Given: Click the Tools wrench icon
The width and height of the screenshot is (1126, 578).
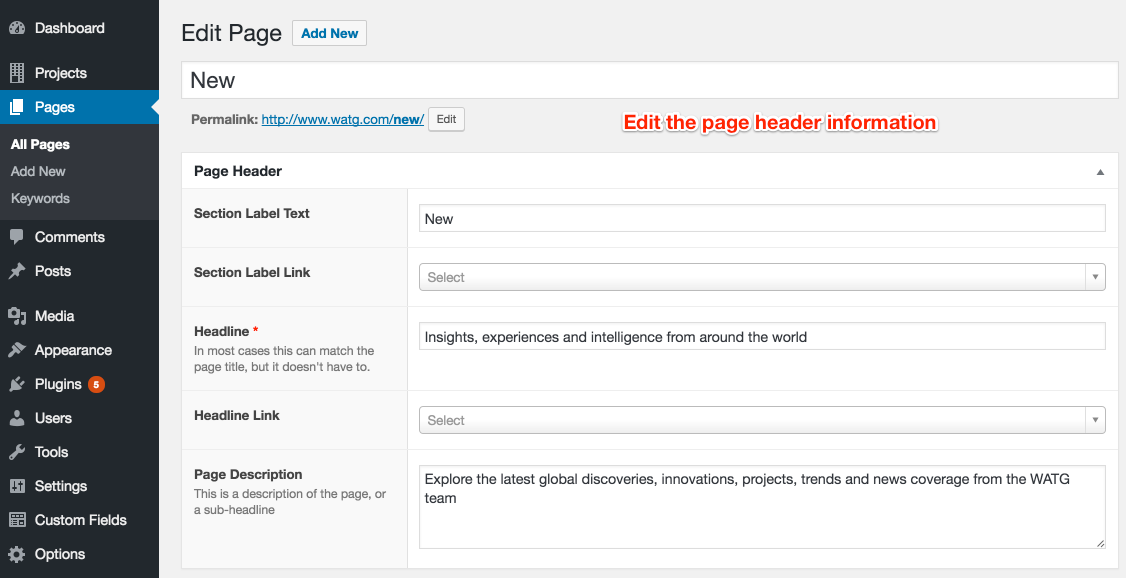Looking at the screenshot, I should [x=17, y=452].
